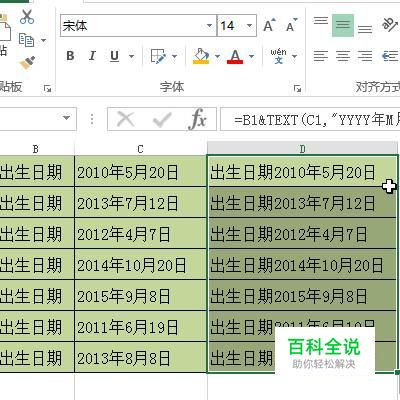Open the Borders dropdown arrow
The image size is (400, 400).
point(174,56)
